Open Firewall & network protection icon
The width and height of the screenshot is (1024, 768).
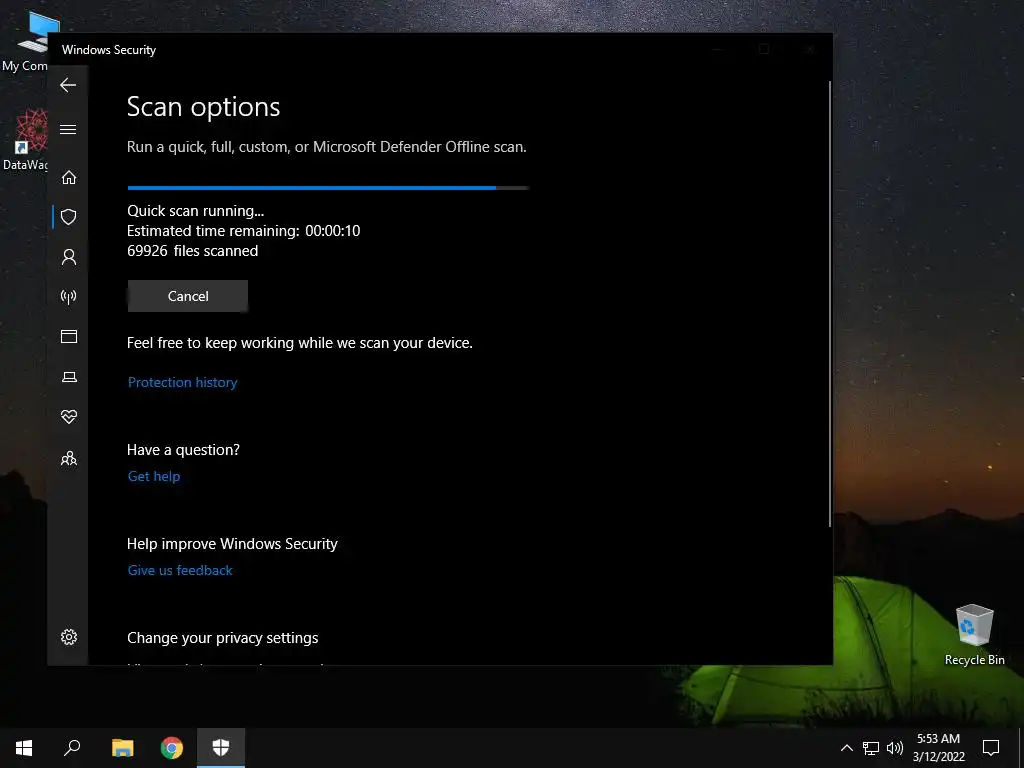[69, 297]
